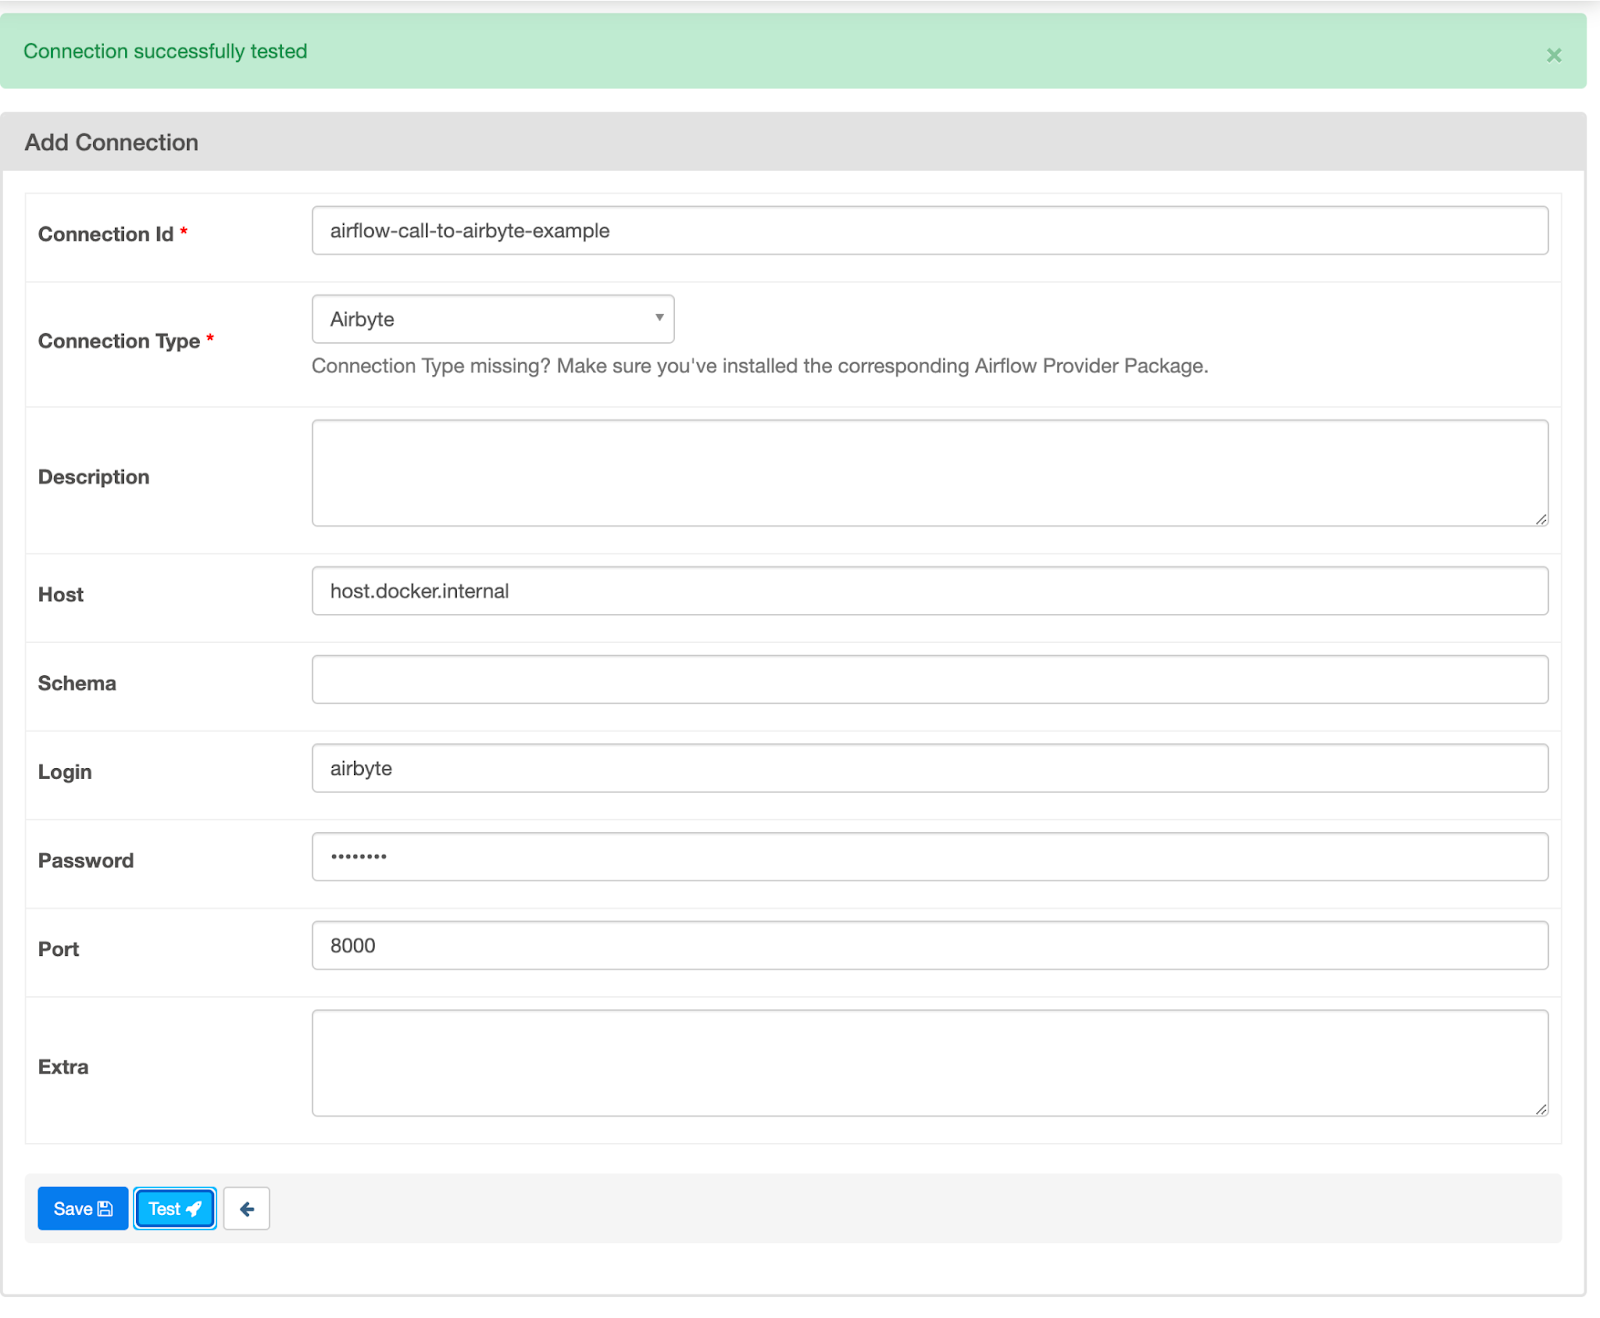The image size is (1600, 1318).
Task: Dismiss the success message with the X icon
Action: click(x=1553, y=55)
